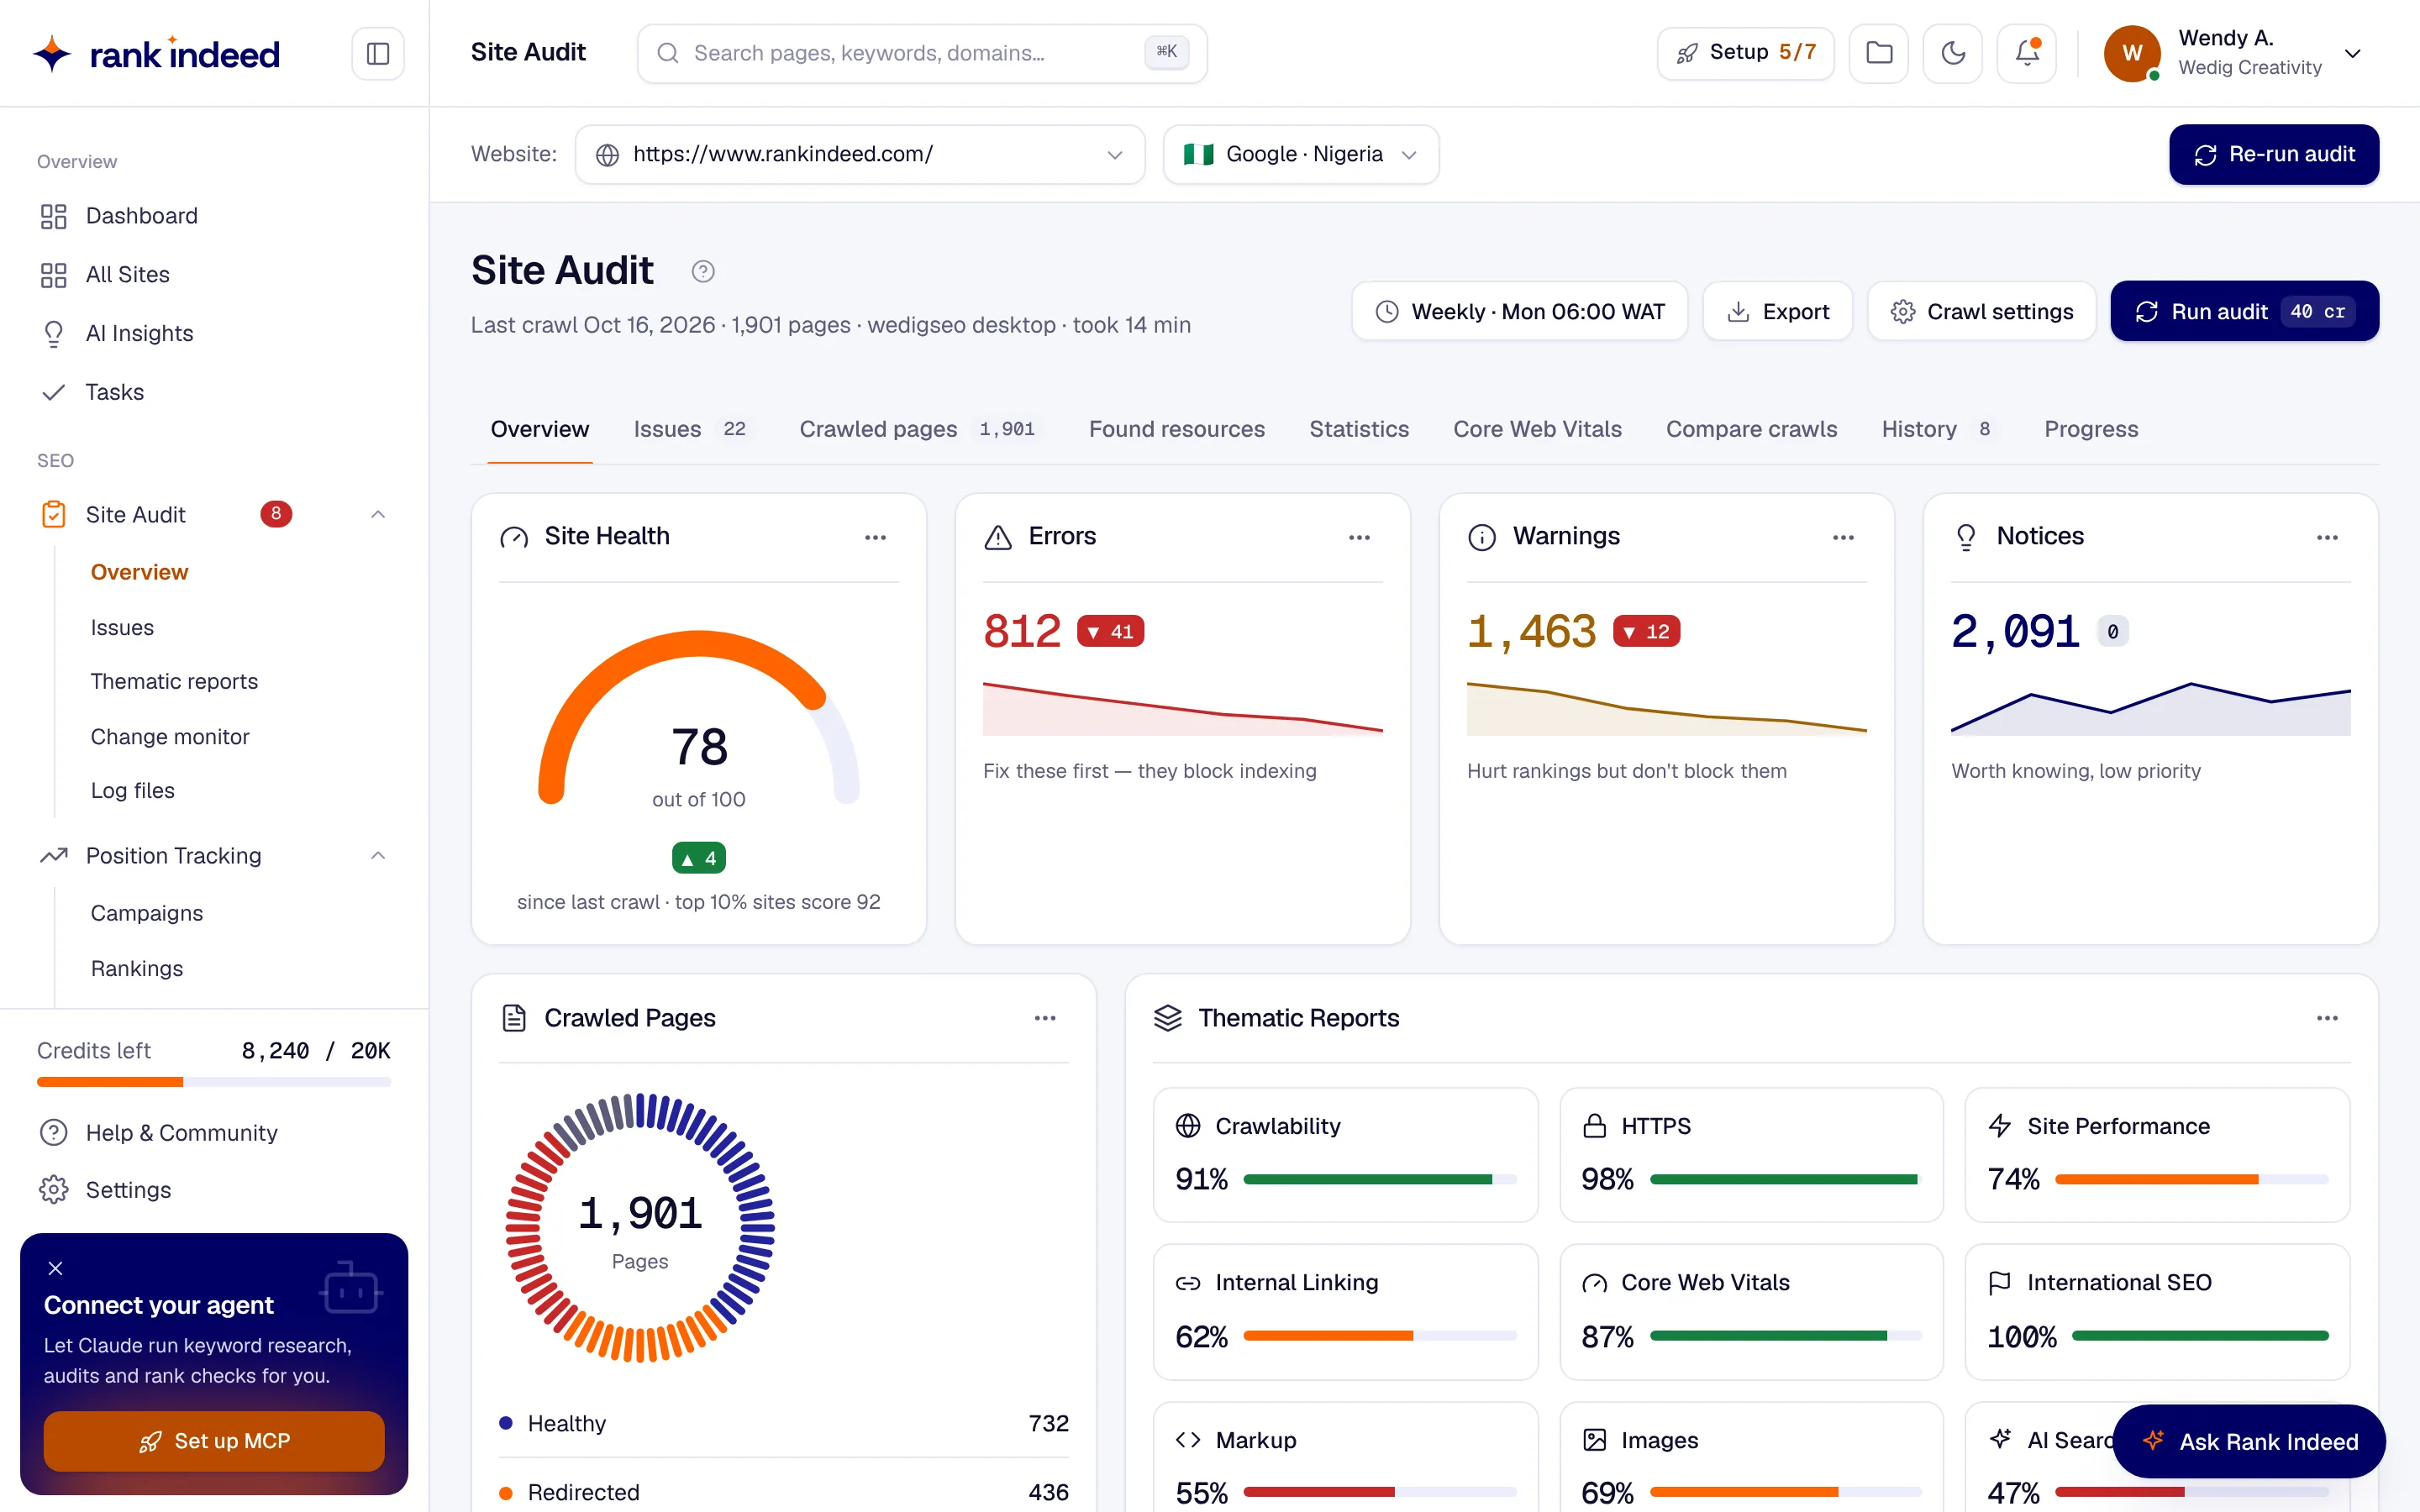
Task: Collapse the Site Audit sidebar section
Action: click(x=378, y=515)
